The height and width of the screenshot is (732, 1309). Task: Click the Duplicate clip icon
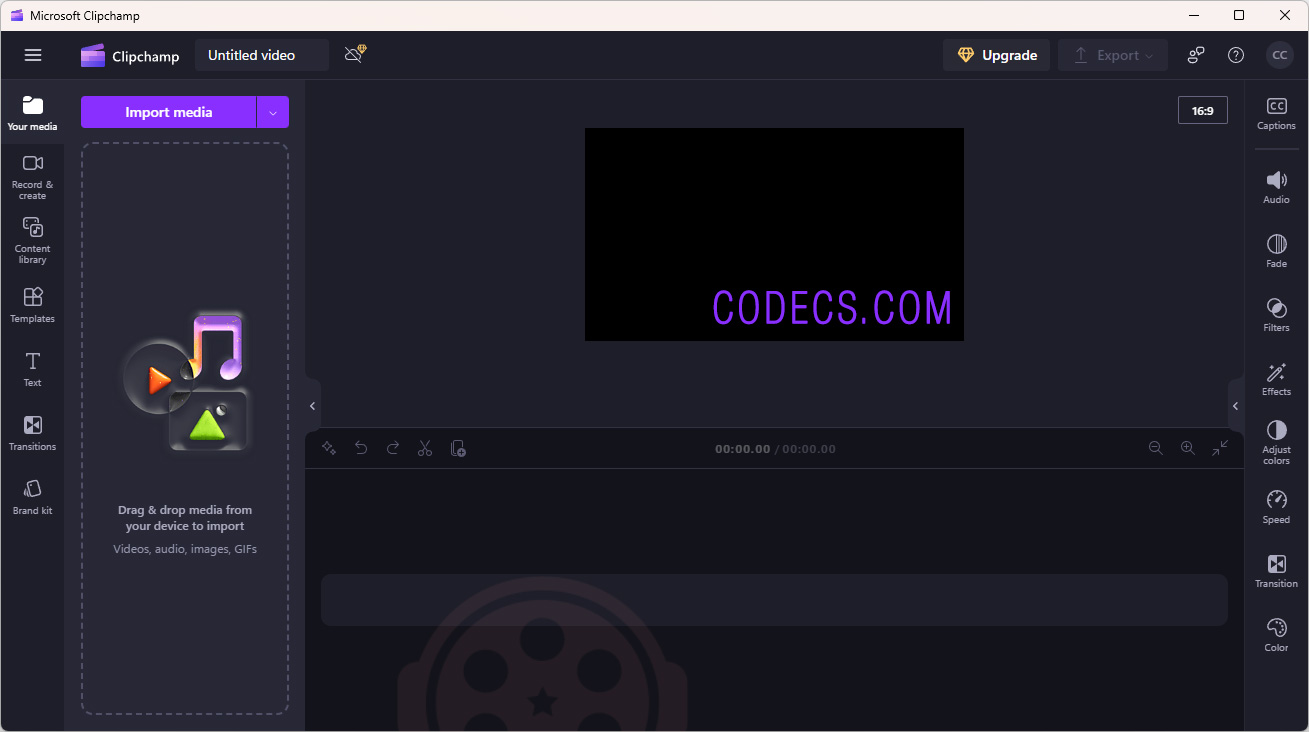pos(458,449)
